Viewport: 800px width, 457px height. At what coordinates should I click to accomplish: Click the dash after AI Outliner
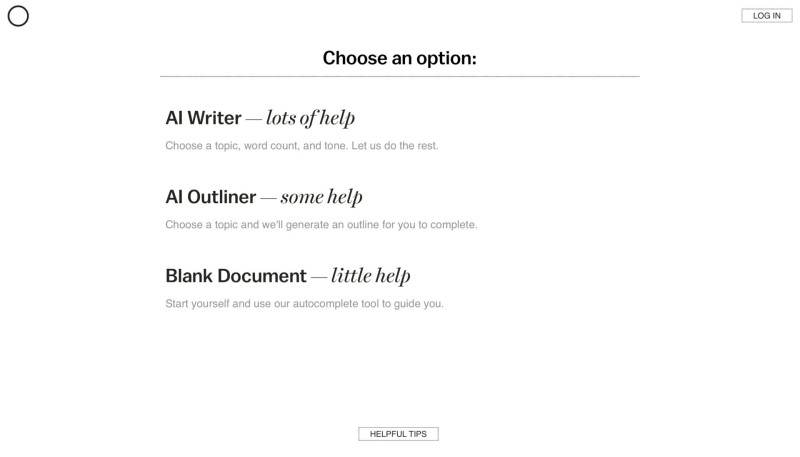(x=268, y=198)
